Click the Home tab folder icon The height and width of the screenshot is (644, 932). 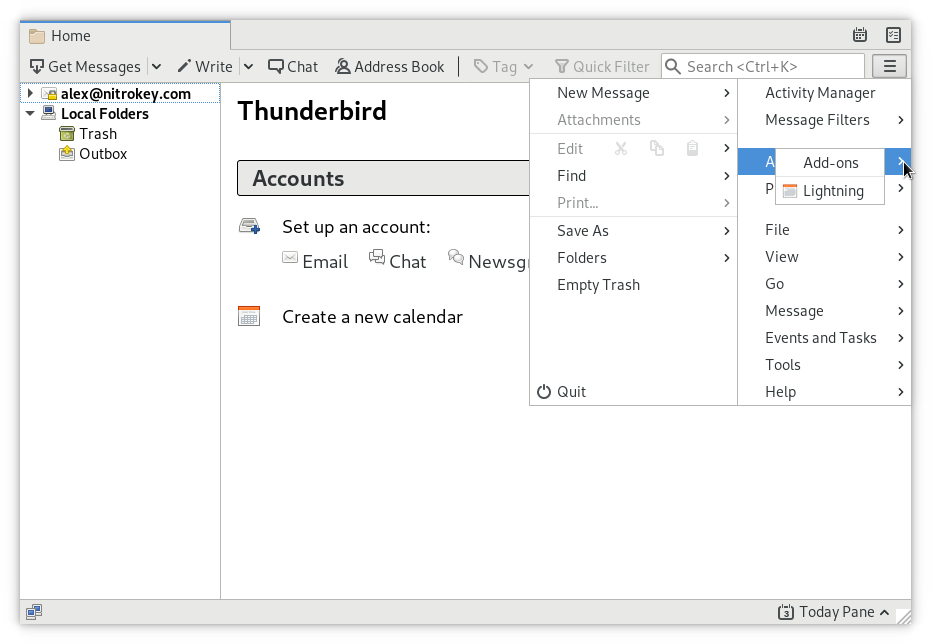point(37,36)
